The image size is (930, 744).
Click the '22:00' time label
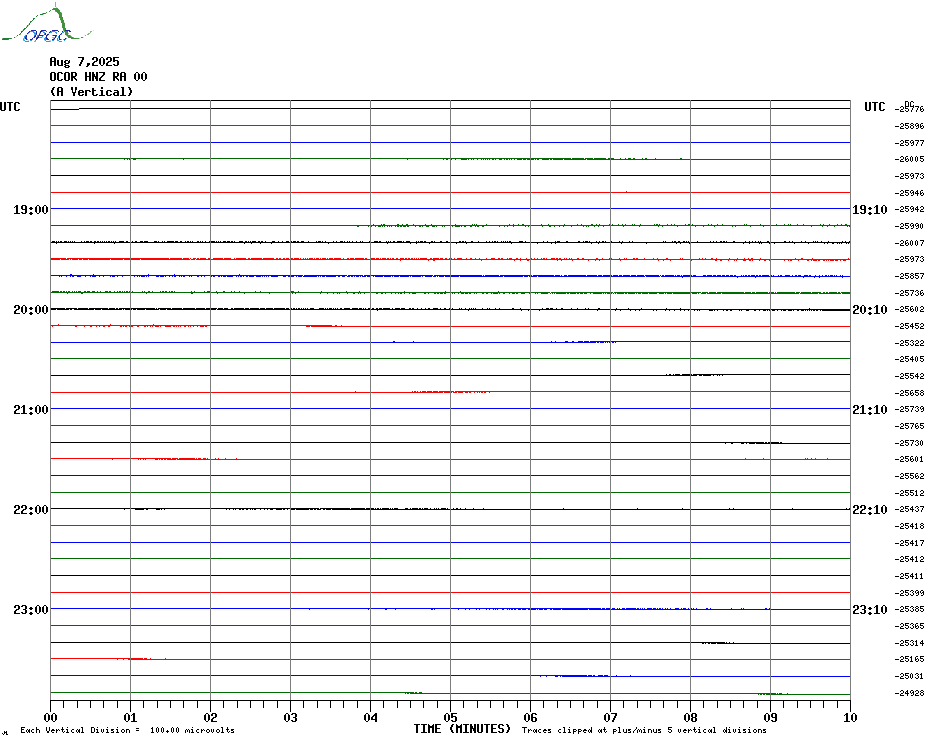click(x=31, y=510)
